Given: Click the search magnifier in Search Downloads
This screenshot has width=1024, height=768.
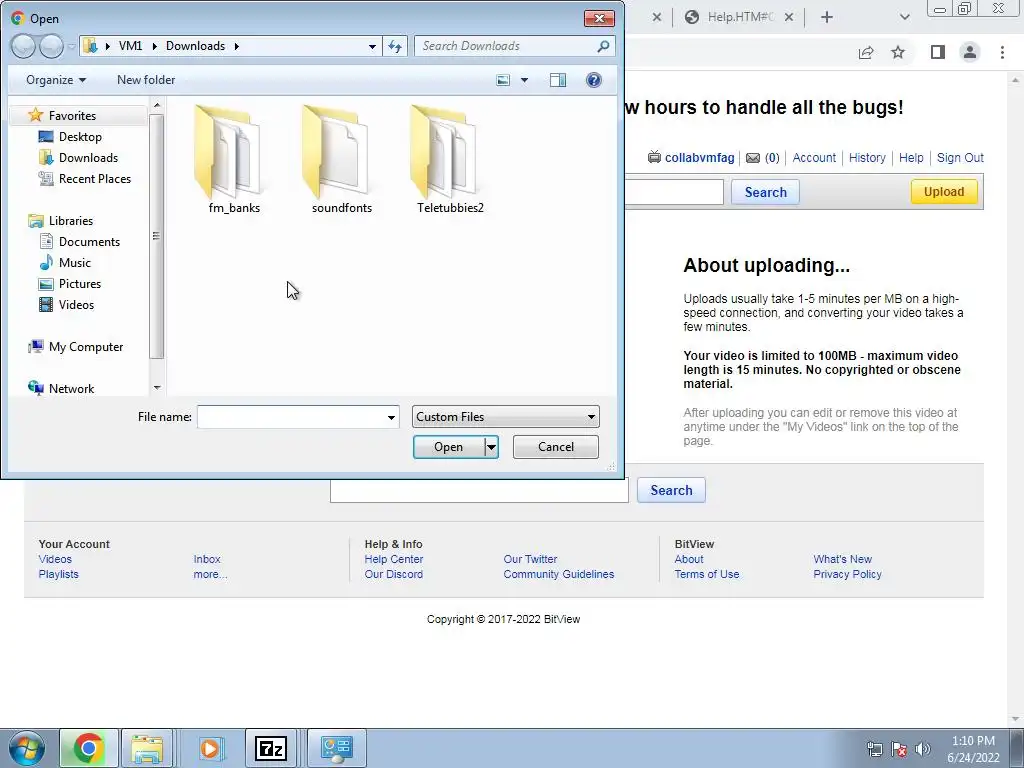Looking at the screenshot, I should coord(603,46).
